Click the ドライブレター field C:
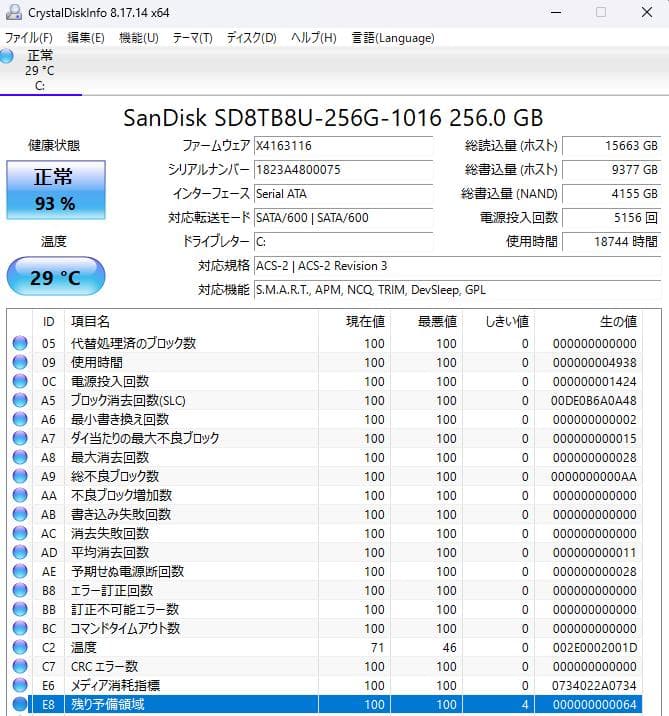 pos(343,242)
